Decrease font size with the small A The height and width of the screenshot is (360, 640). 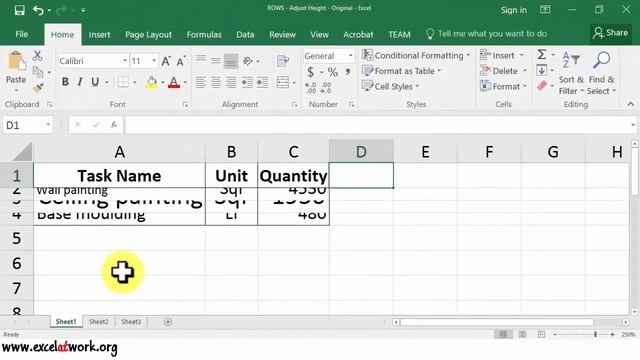click(x=181, y=61)
